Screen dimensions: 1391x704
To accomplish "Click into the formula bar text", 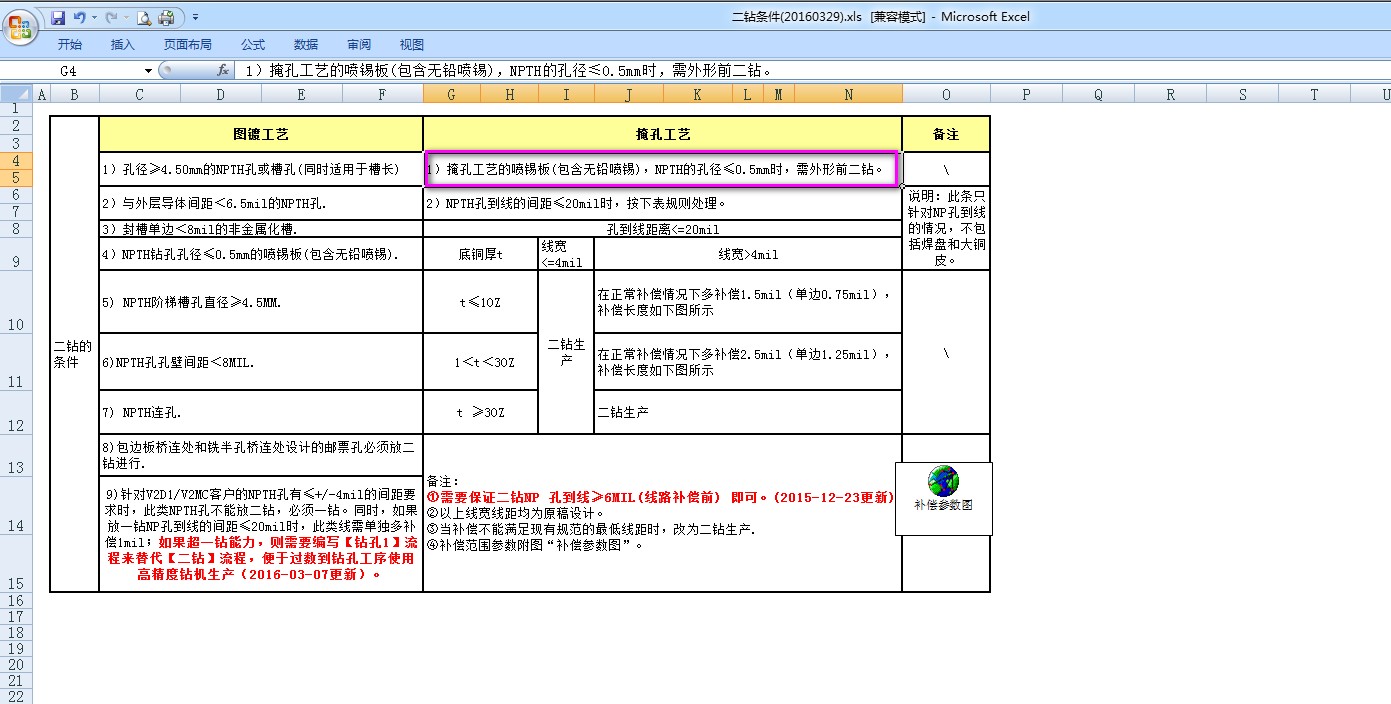I will (x=810, y=71).
